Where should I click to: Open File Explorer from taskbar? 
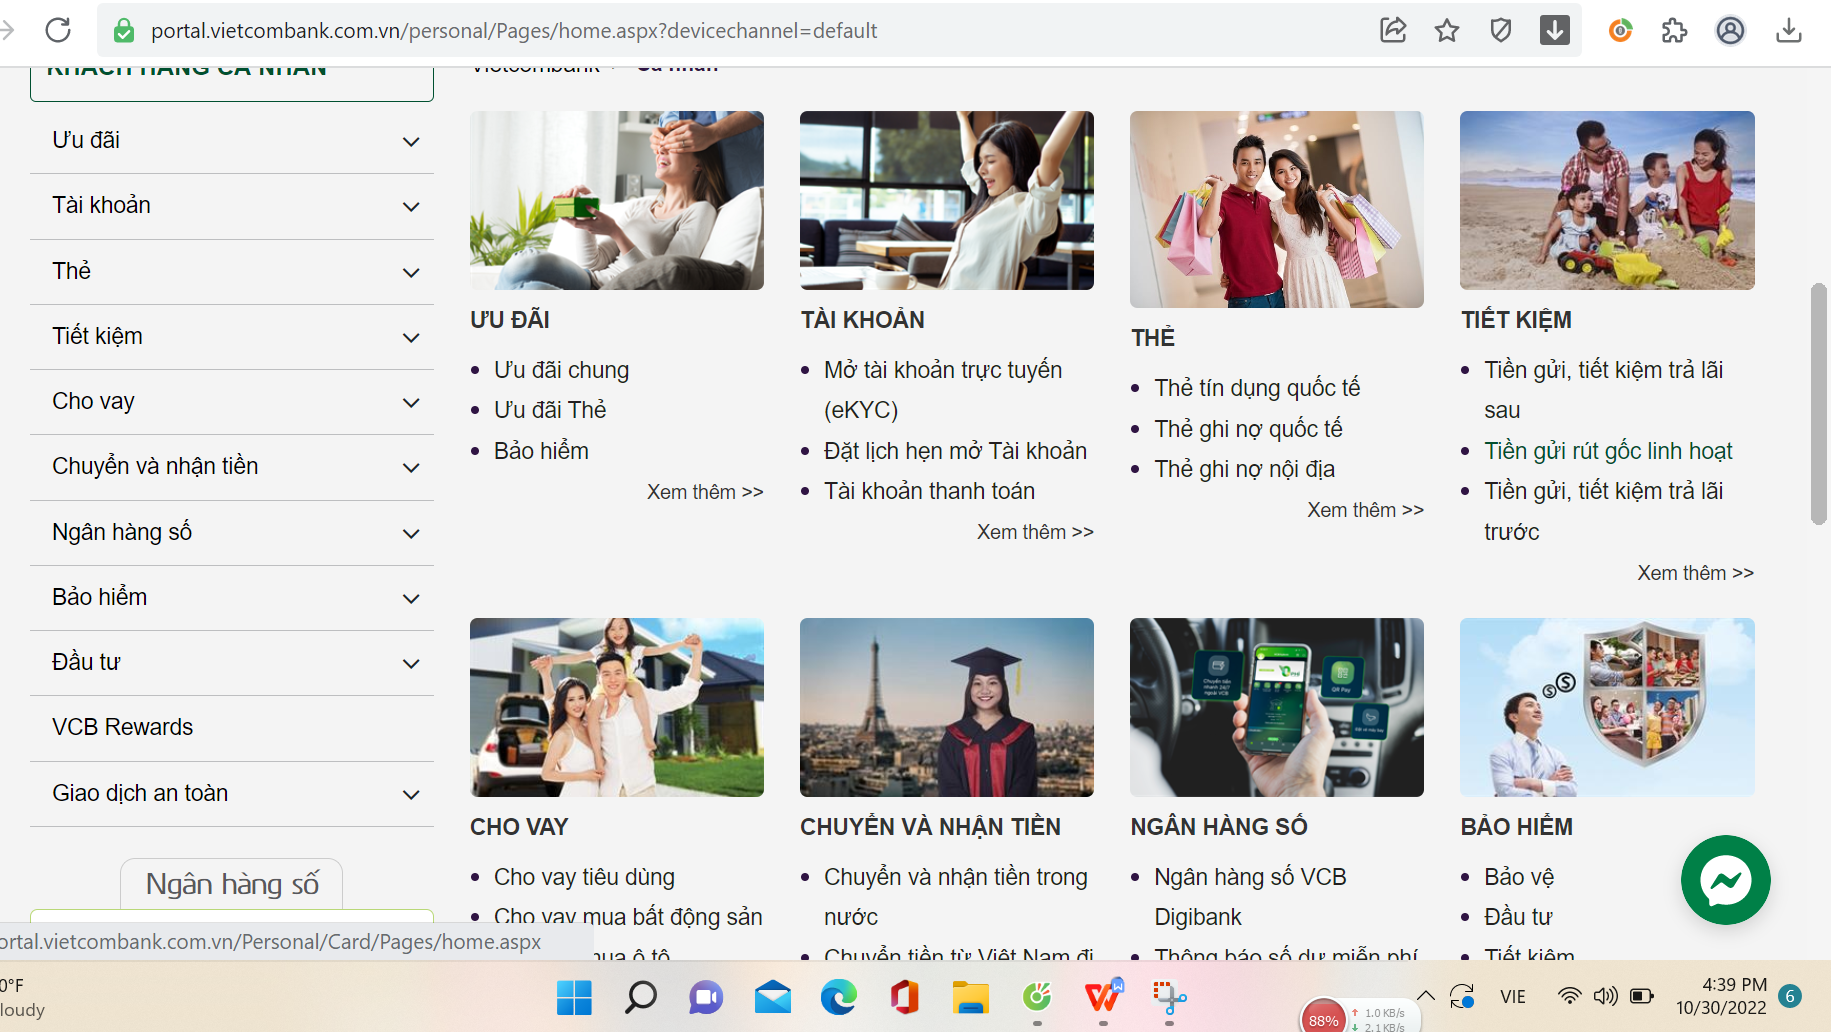pos(970,997)
